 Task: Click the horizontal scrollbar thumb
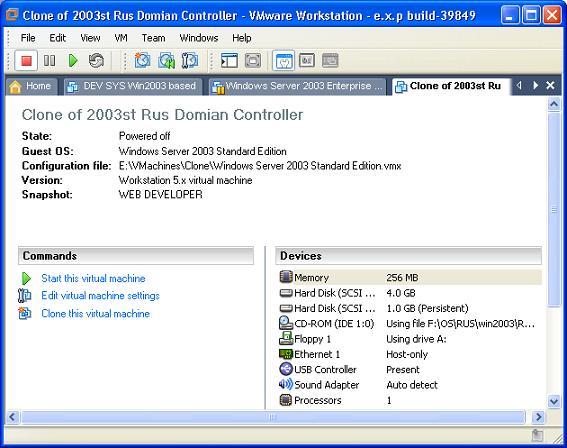(x=273, y=417)
